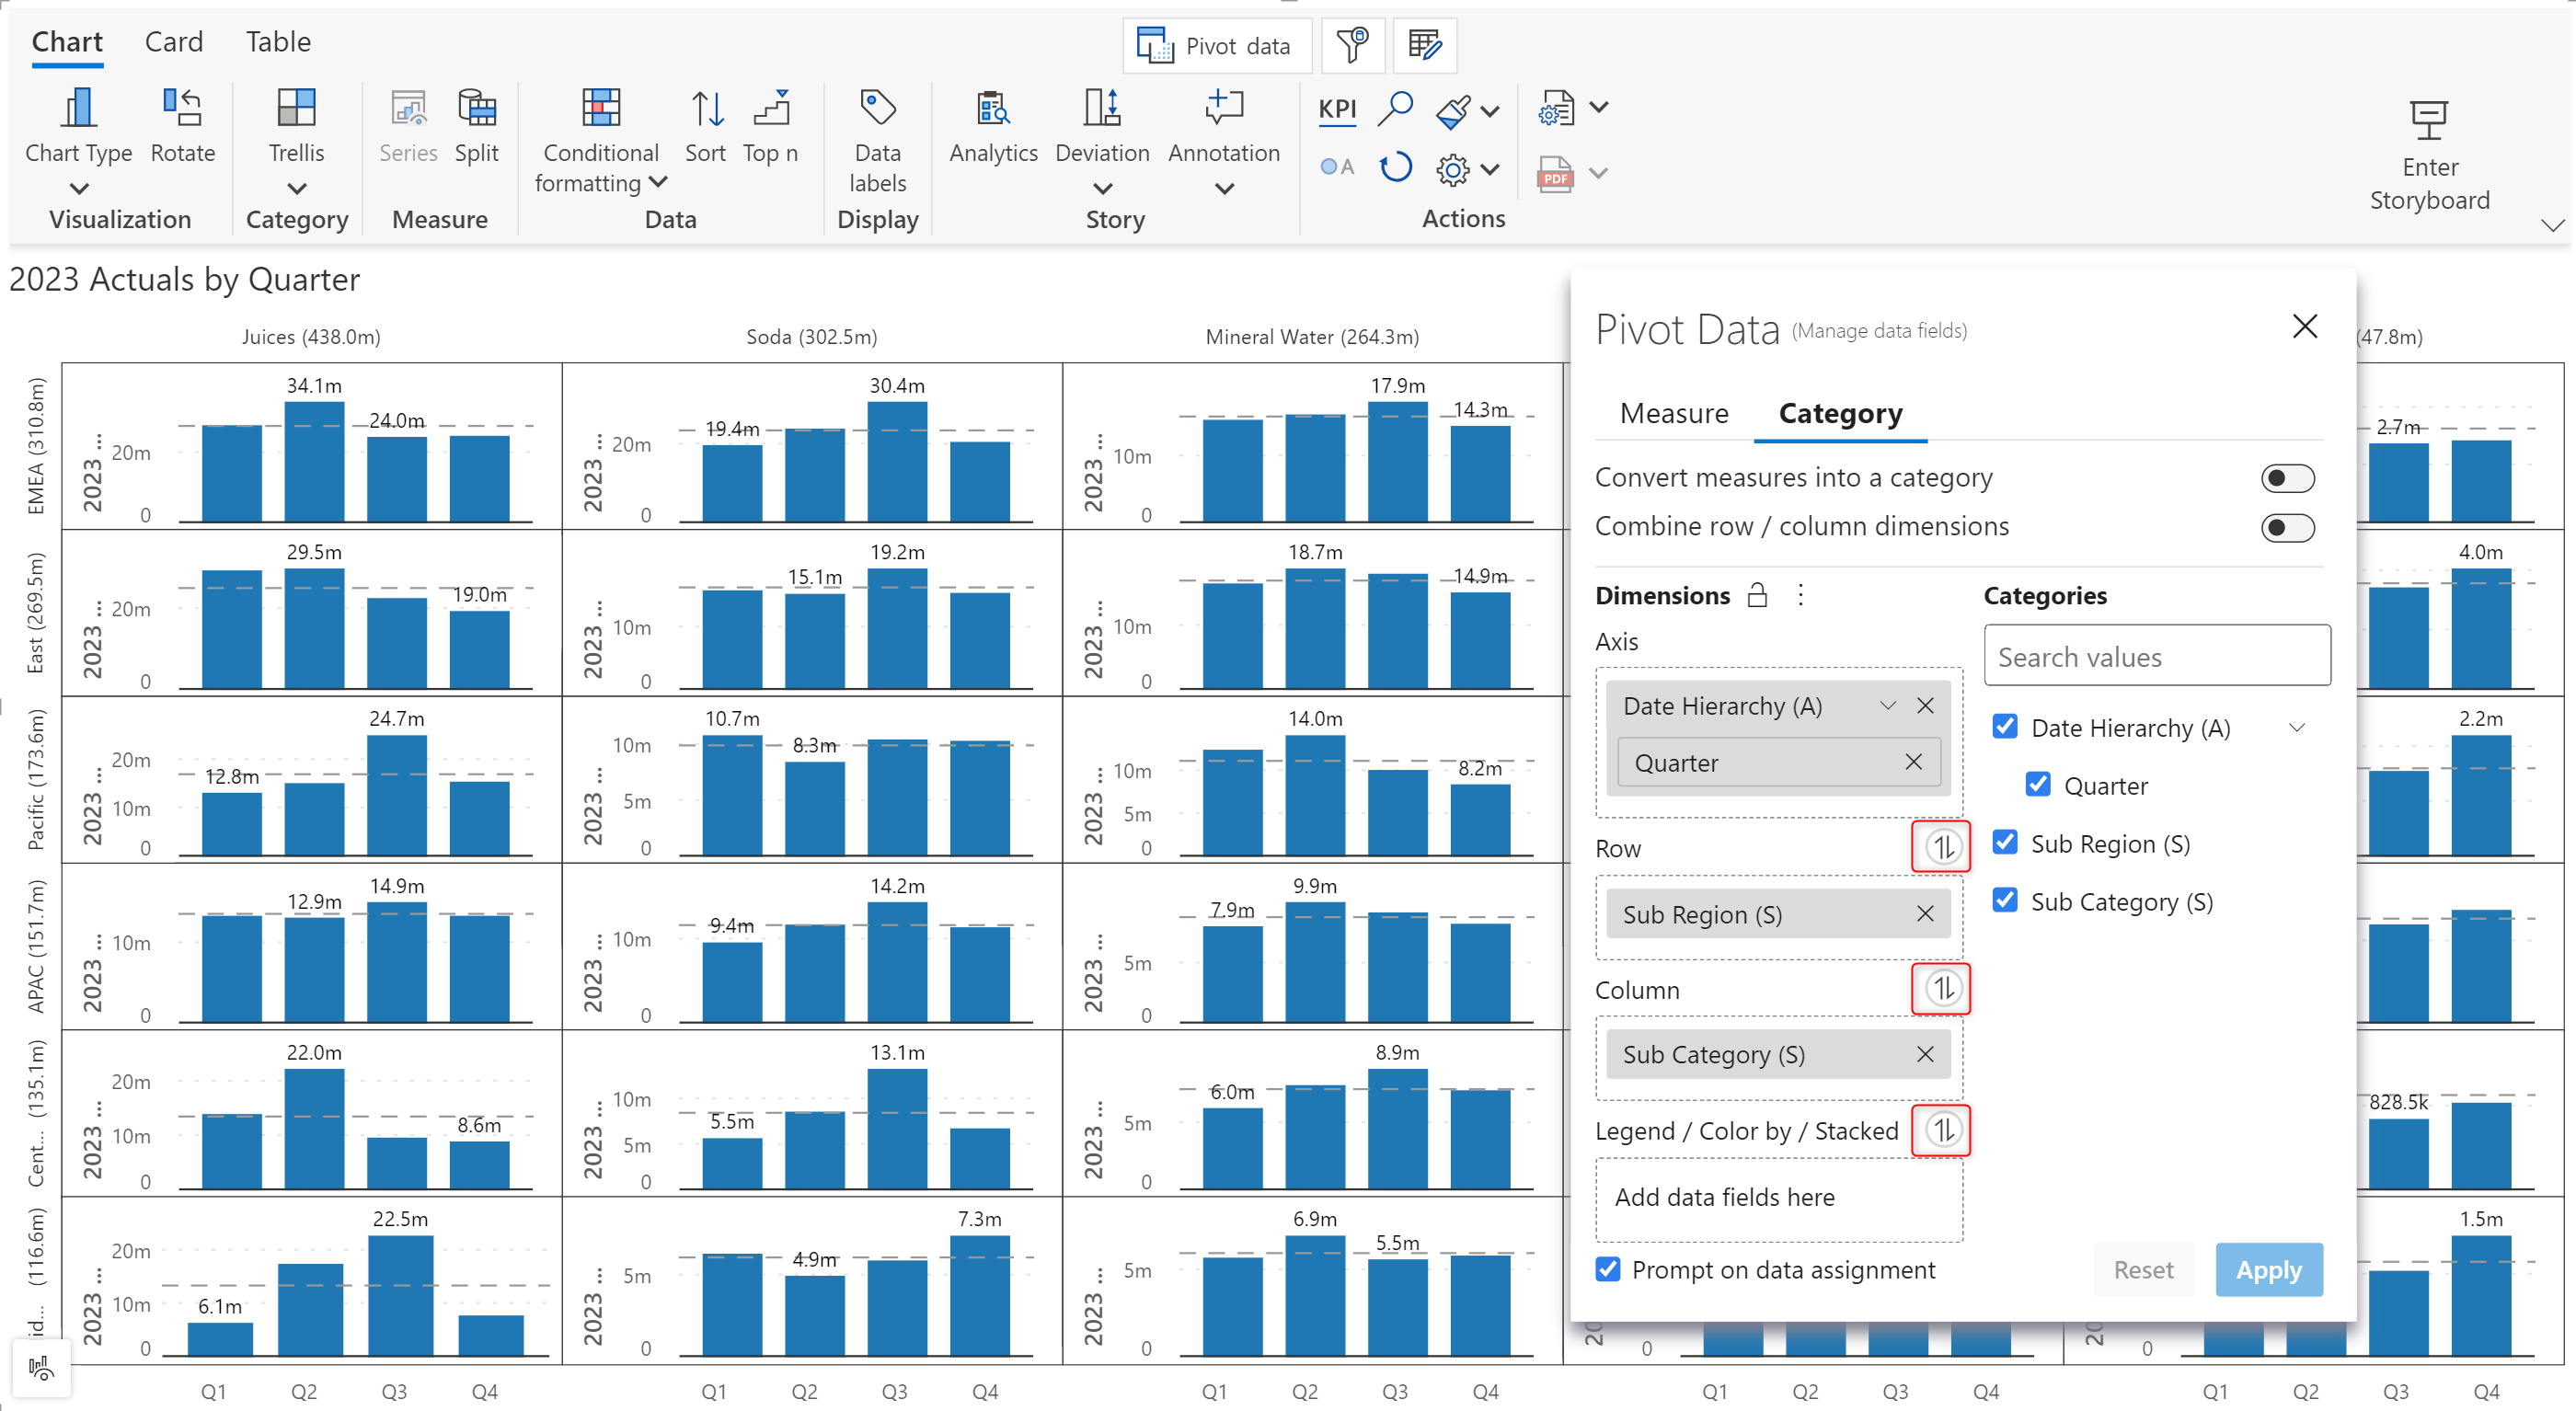Remove Sub Category (S) from Column
This screenshot has height=1411, width=2576.
[x=1924, y=1054]
